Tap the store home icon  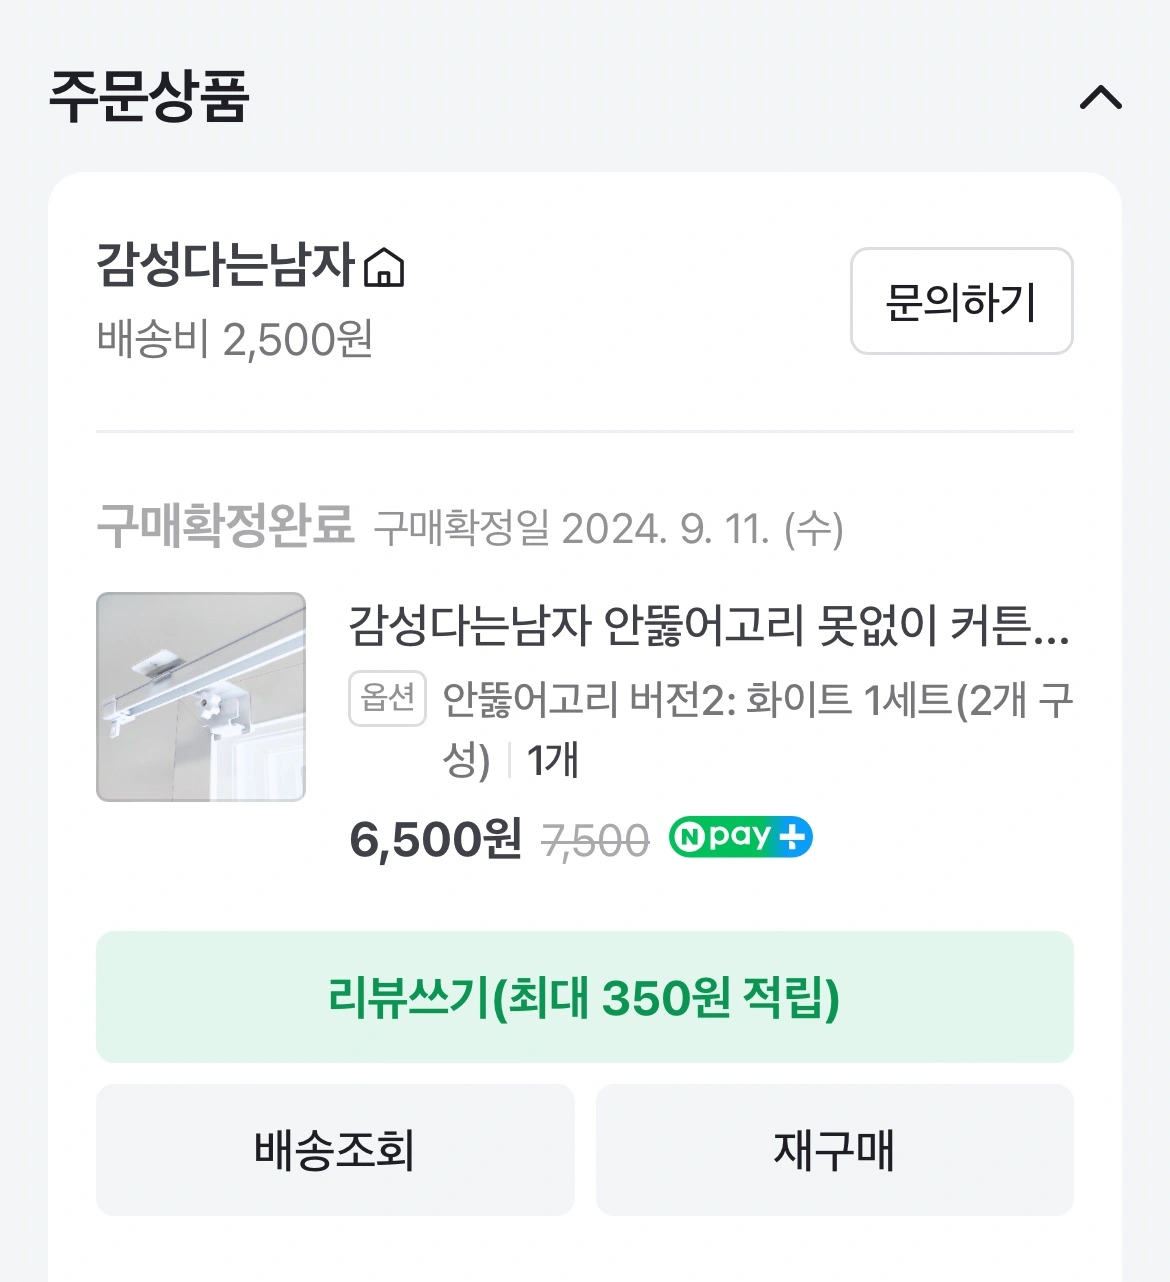tap(384, 268)
